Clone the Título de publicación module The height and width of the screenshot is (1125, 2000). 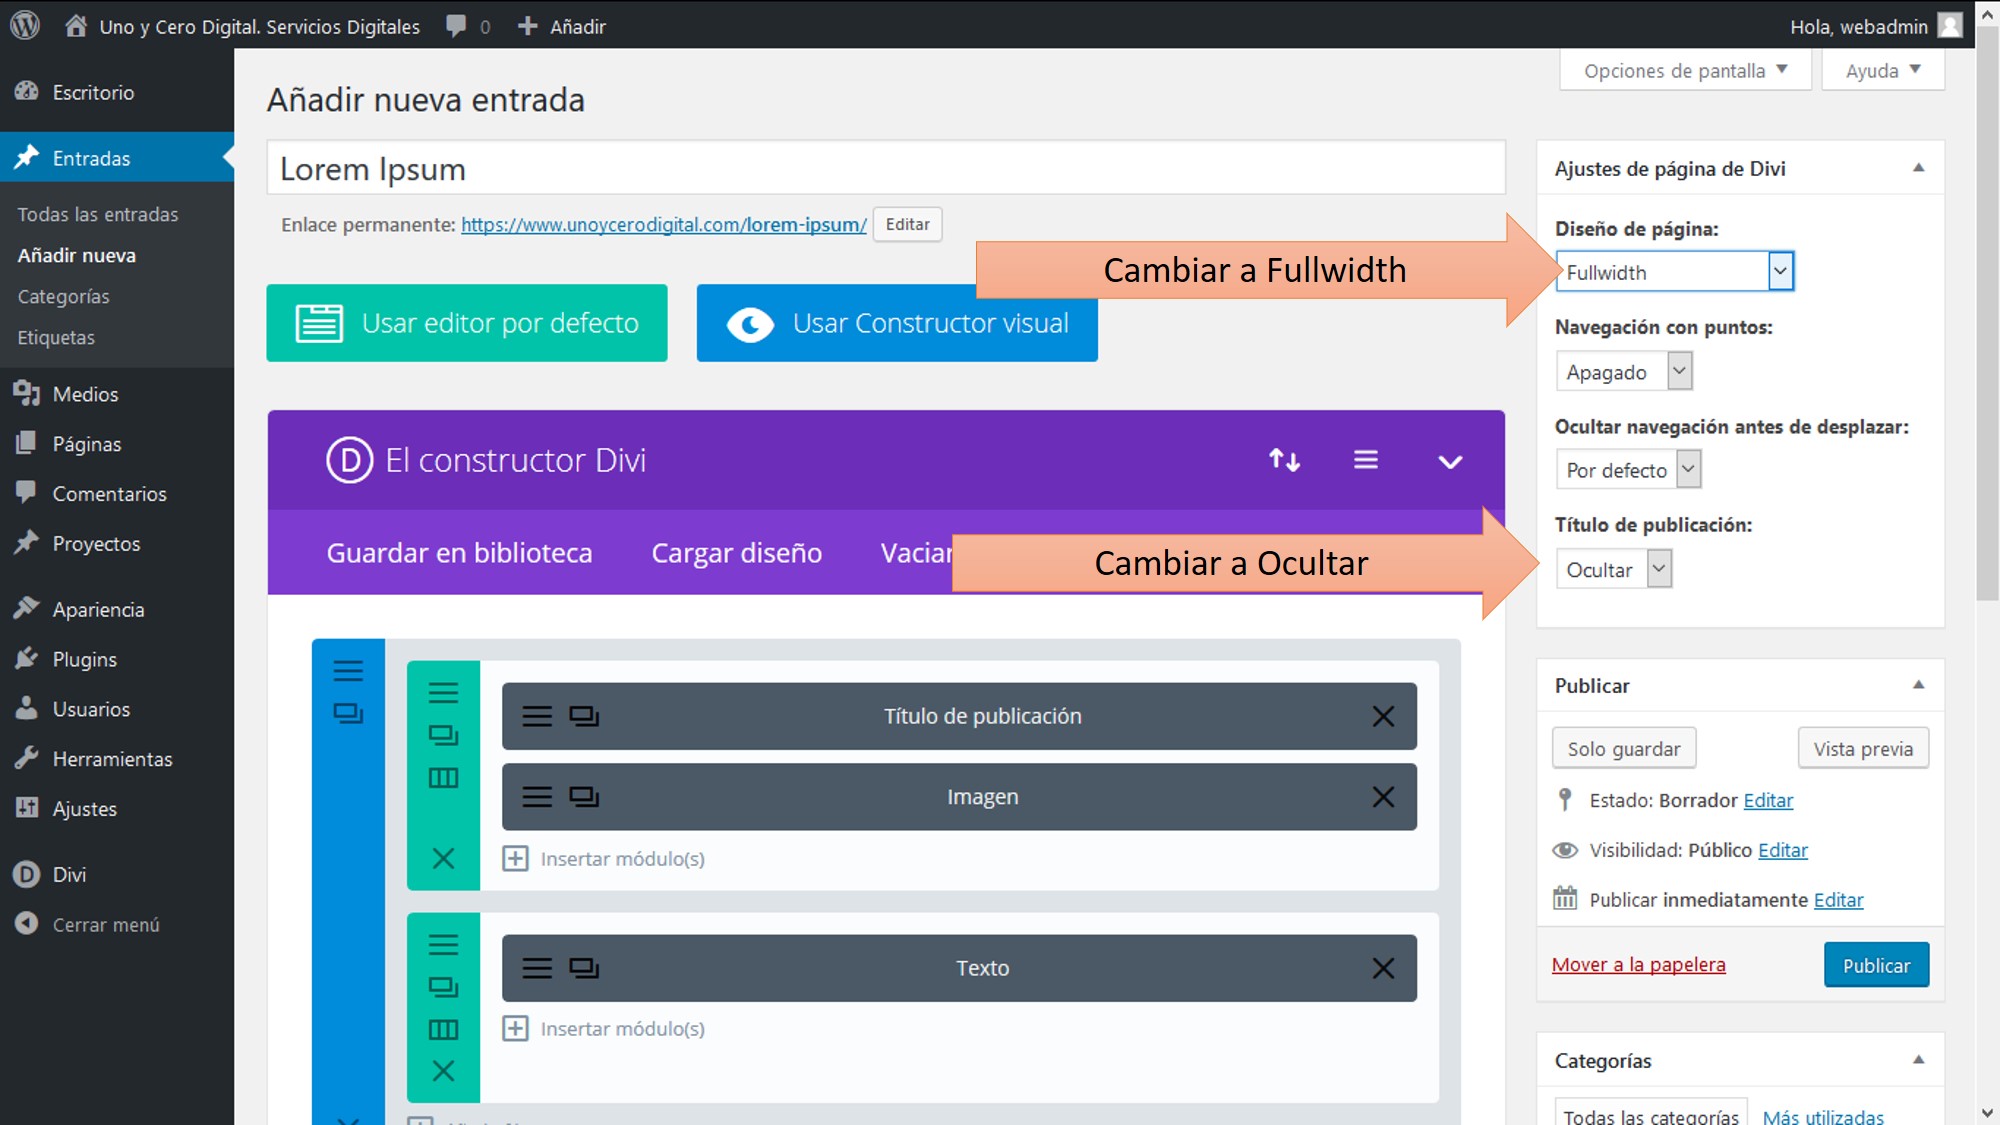point(584,716)
